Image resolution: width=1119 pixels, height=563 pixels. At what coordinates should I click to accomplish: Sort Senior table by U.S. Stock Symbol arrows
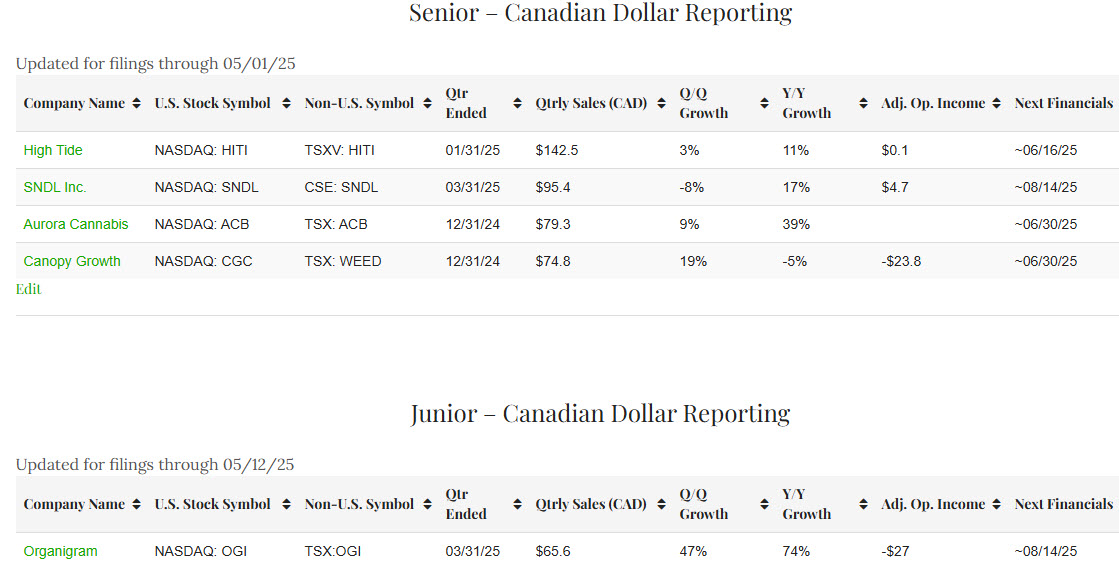tap(286, 103)
